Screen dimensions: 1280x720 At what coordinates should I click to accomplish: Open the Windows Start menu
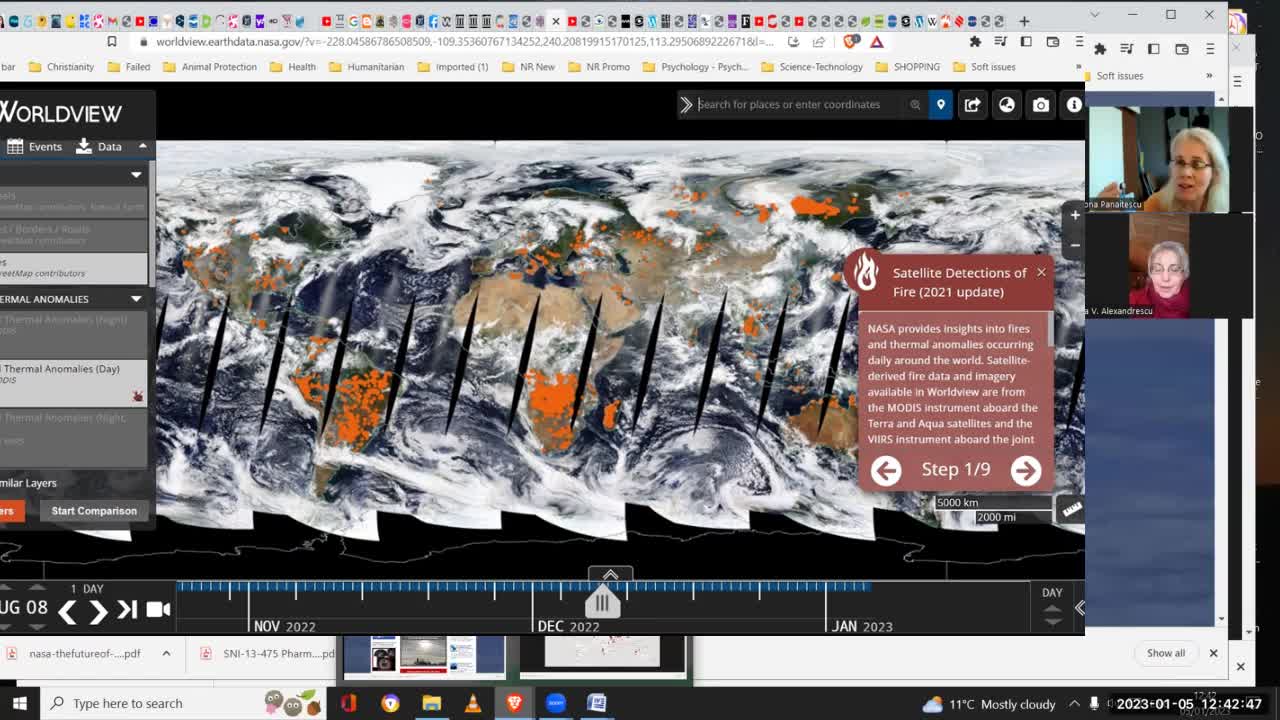pyautogui.click(x=19, y=703)
